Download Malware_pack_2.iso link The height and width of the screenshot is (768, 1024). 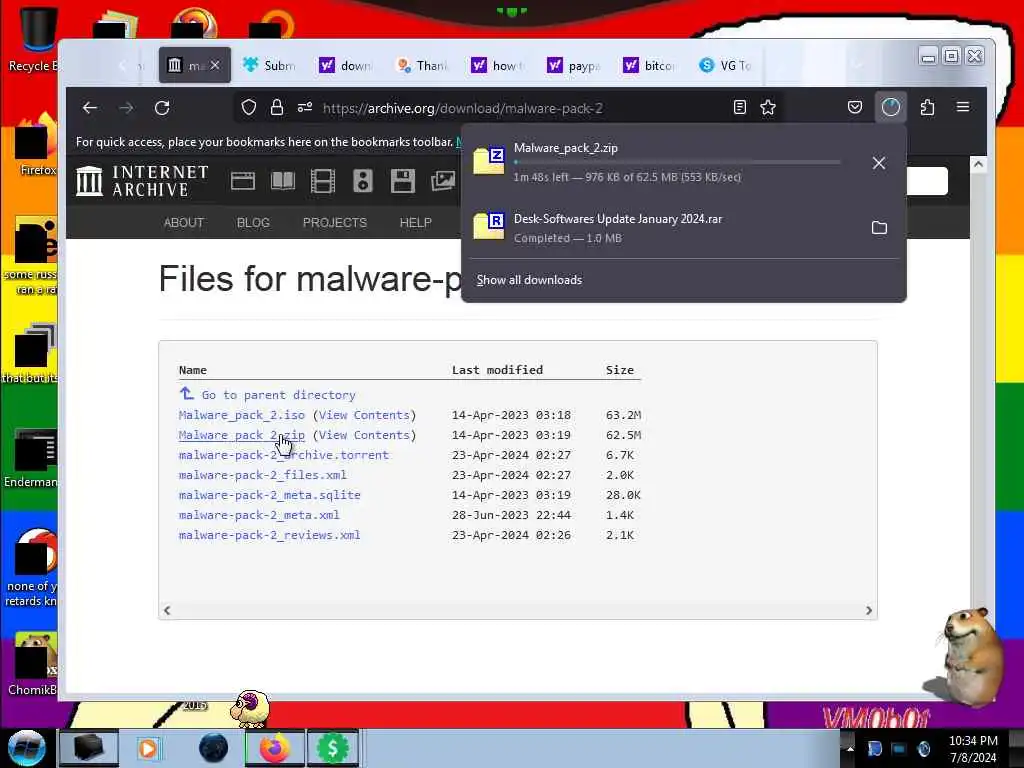[242, 415]
